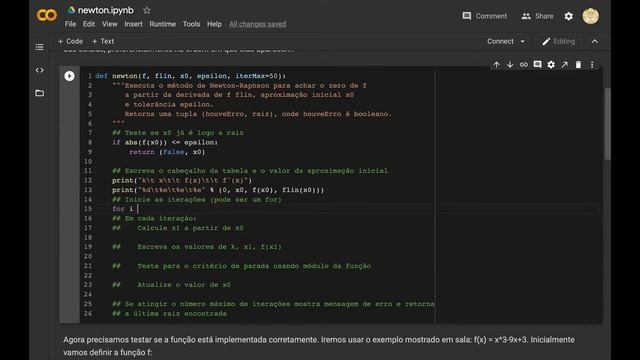The height and width of the screenshot is (360, 640).
Task: Click the text paragraph starting 'Agora precisamos testar'
Action: [319, 346]
